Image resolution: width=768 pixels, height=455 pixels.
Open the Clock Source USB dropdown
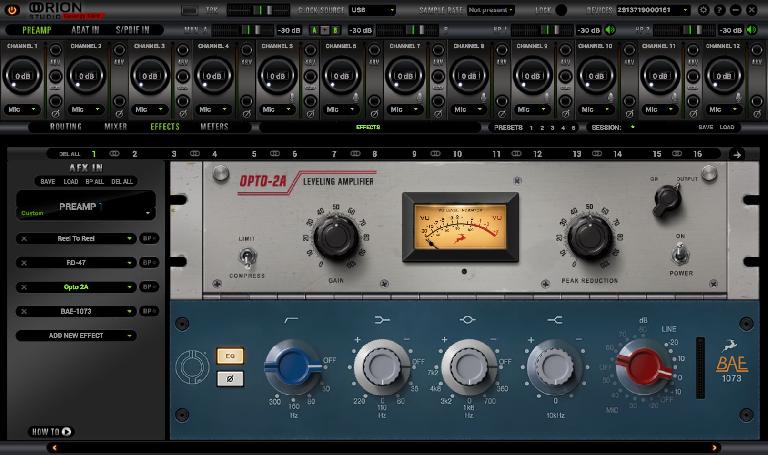[x=372, y=10]
